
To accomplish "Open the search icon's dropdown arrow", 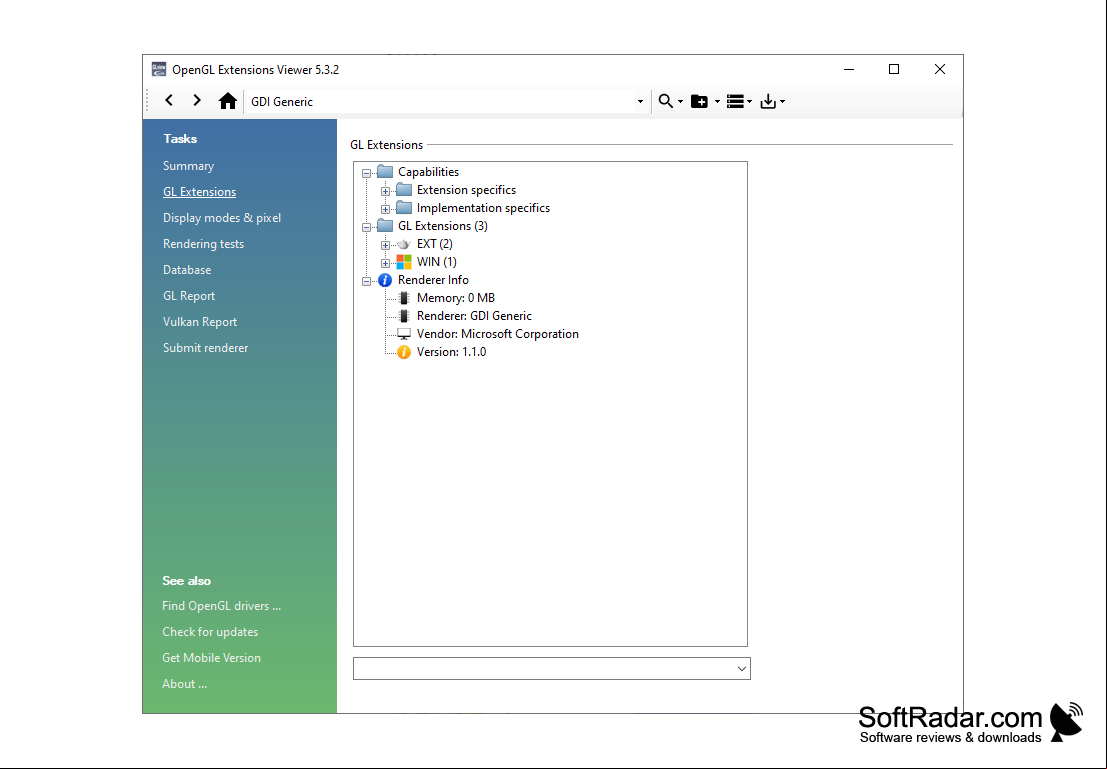I will click(681, 102).
